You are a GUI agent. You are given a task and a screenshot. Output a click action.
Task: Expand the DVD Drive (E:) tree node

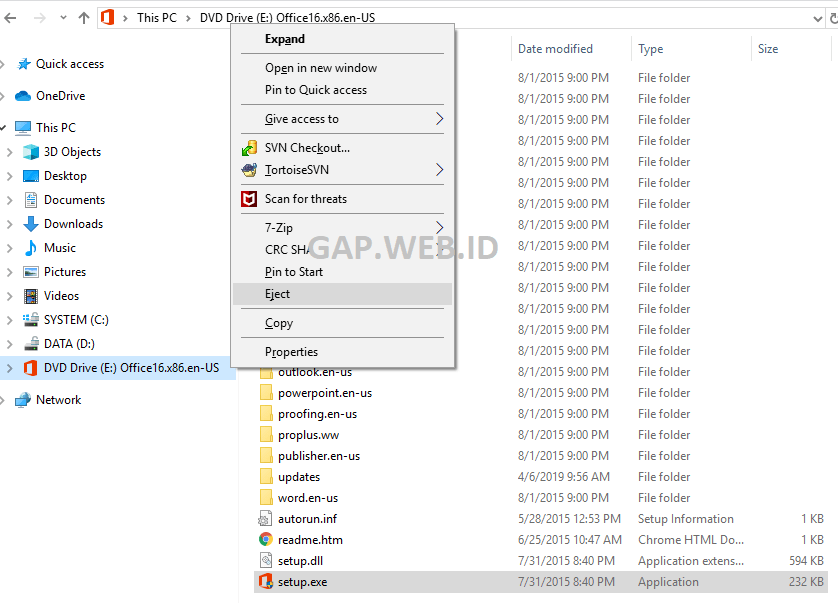tap(10, 368)
